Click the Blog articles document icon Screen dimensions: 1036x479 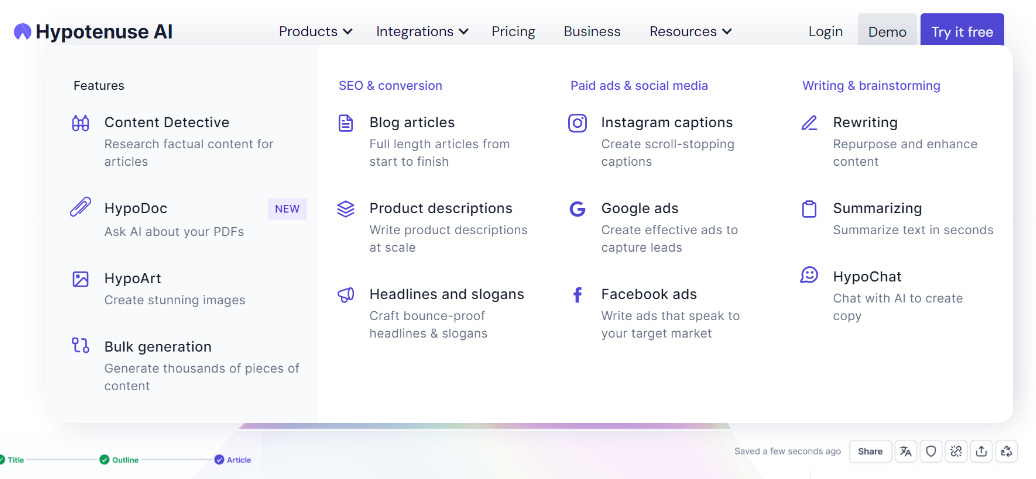[346, 123]
